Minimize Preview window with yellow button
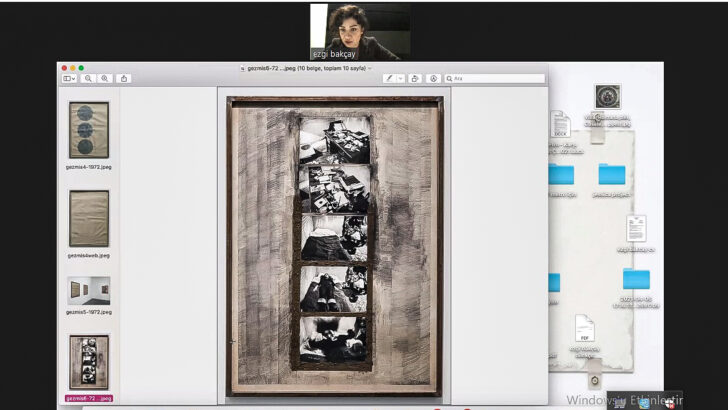The image size is (728, 410). (72, 68)
